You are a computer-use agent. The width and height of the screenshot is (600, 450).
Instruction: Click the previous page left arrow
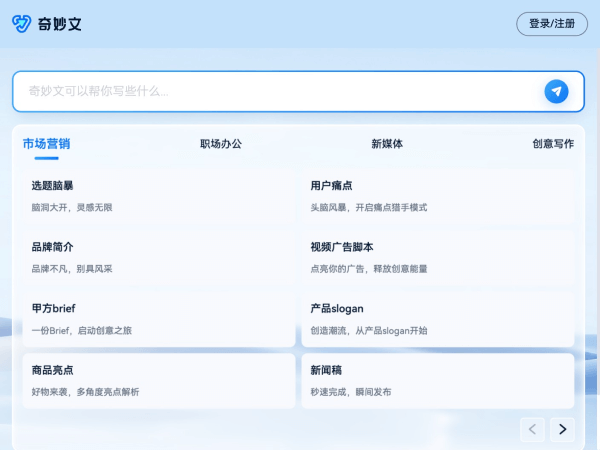(x=533, y=429)
